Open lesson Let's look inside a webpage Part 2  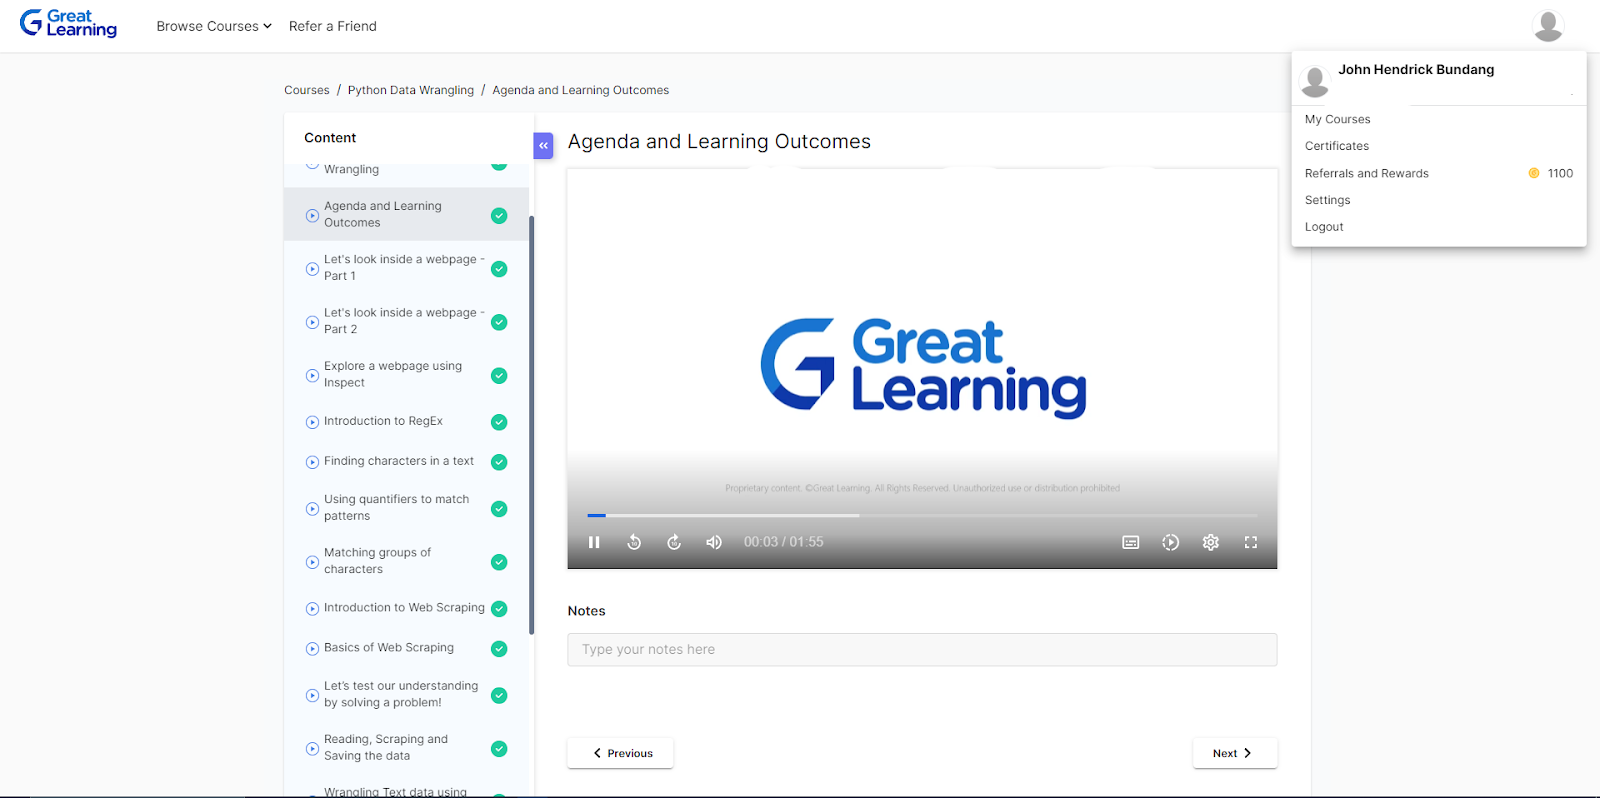404,320
